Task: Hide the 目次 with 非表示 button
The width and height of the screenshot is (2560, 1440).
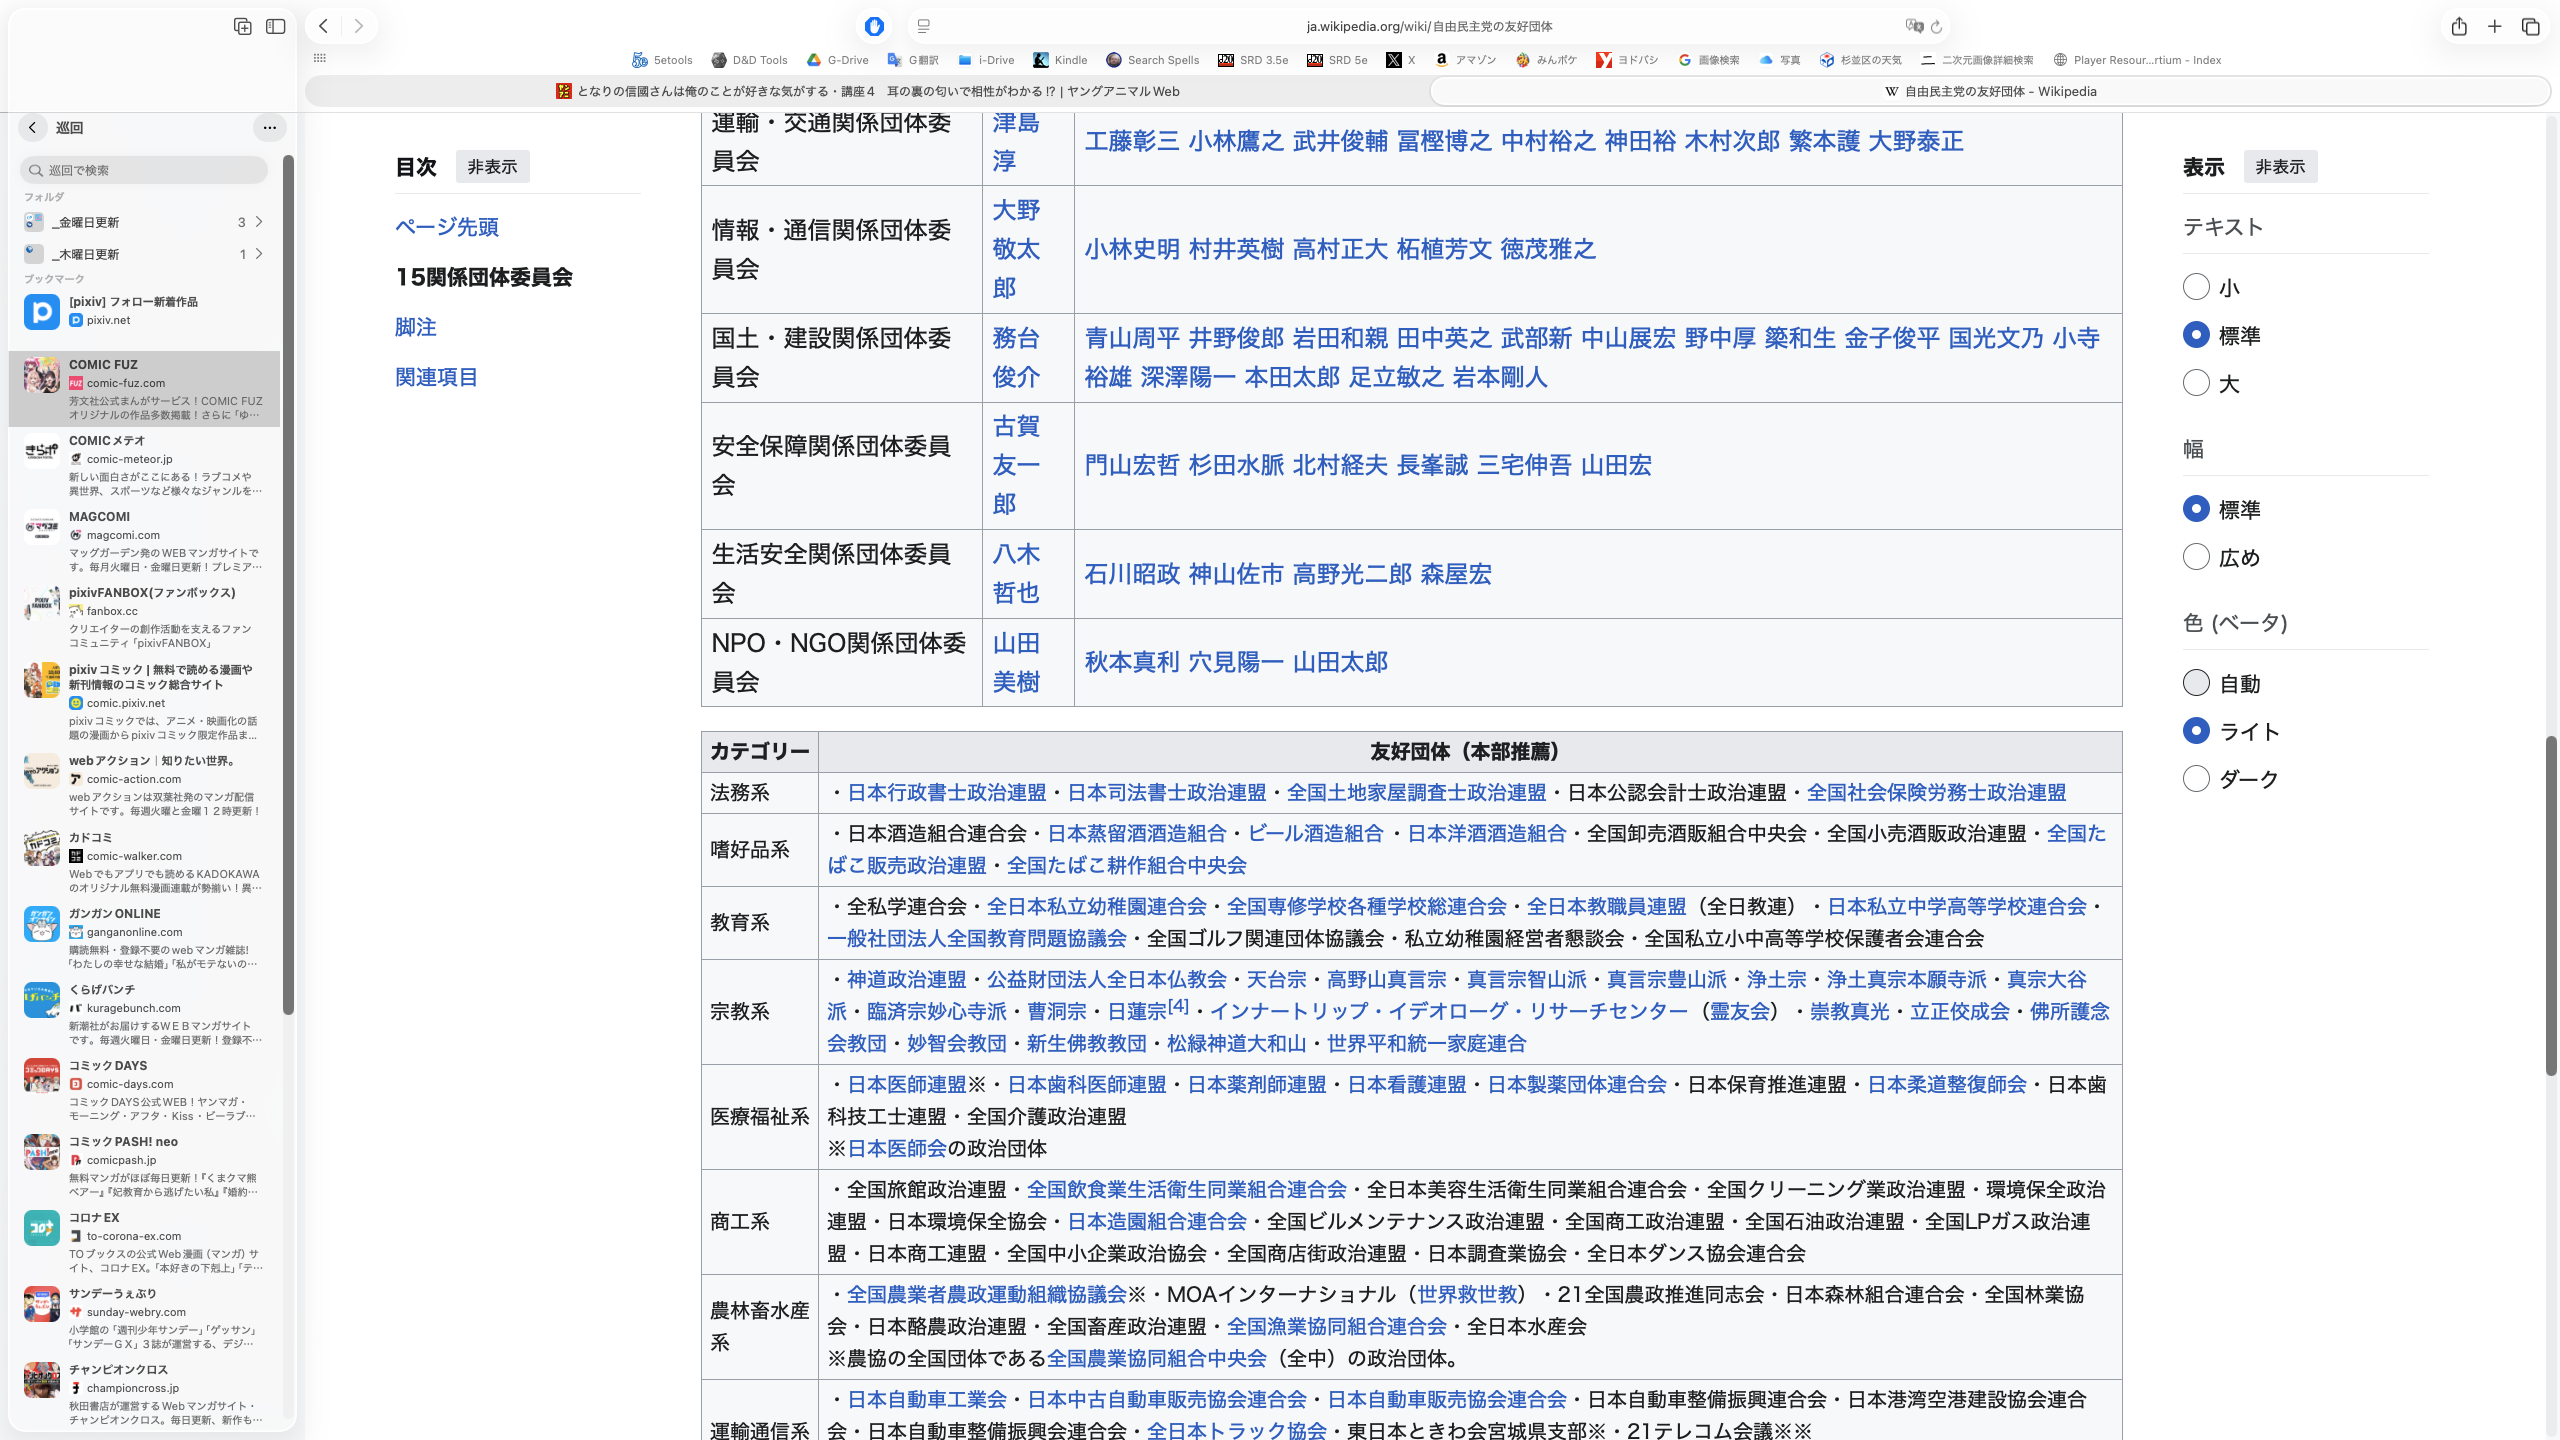Action: click(492, 167)
